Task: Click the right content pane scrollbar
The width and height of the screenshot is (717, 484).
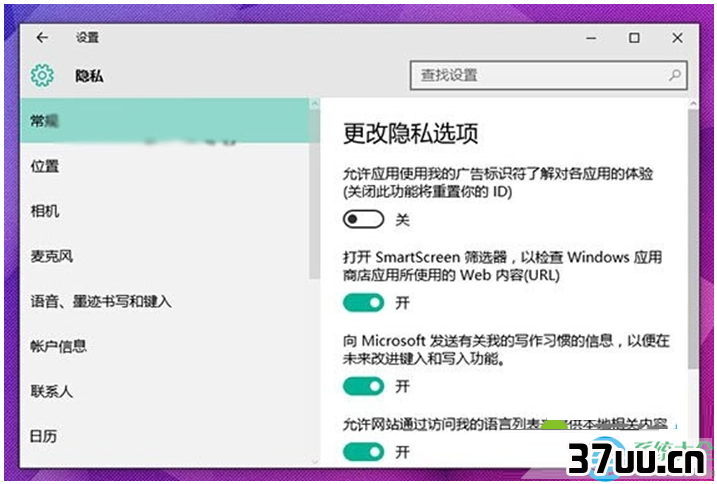Action: [x=693, y=238]
